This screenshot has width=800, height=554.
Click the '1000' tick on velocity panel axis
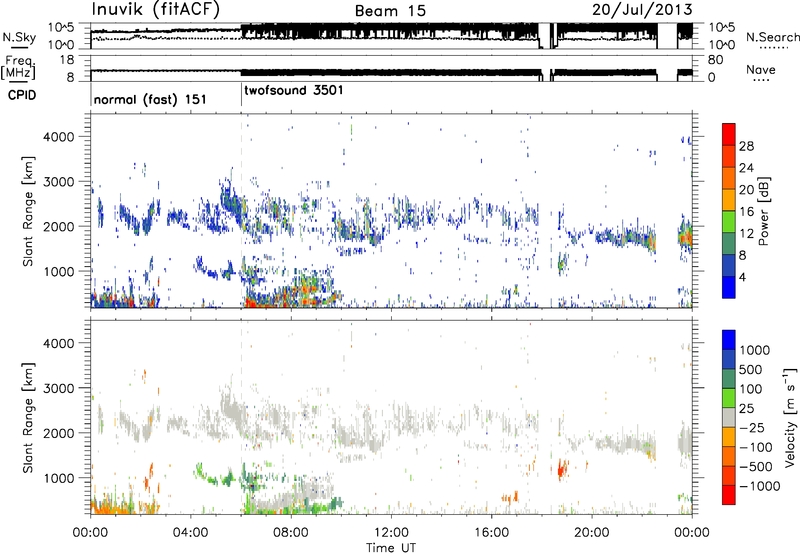[58, 478]
